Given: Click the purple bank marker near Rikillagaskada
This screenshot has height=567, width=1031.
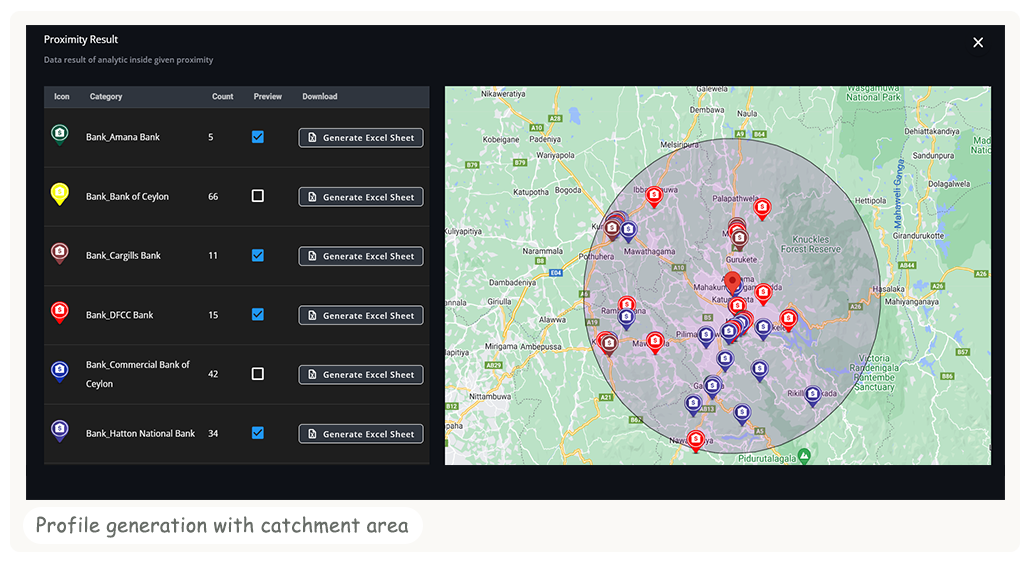Looking at the screenshot, I should (813, 396).
